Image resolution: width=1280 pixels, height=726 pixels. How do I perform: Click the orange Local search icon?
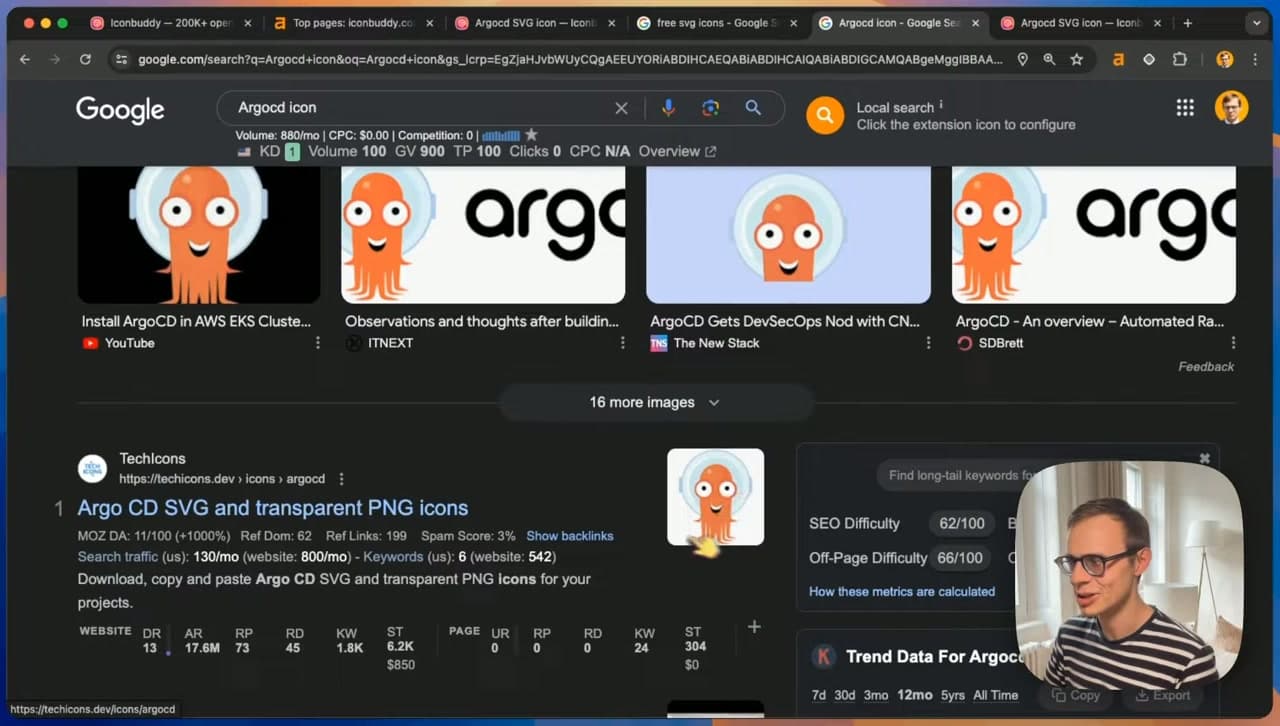pos(825,116)
